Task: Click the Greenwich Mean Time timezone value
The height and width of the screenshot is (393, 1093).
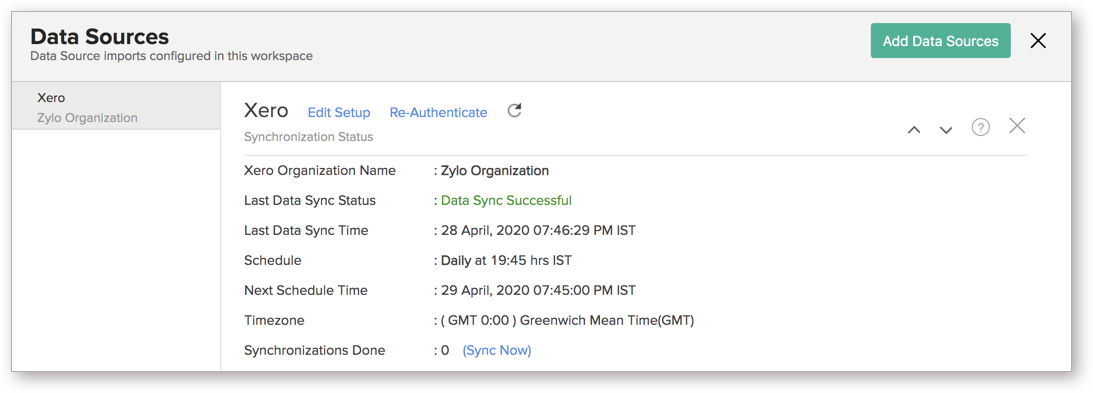Action: click(x=567, y=321)
